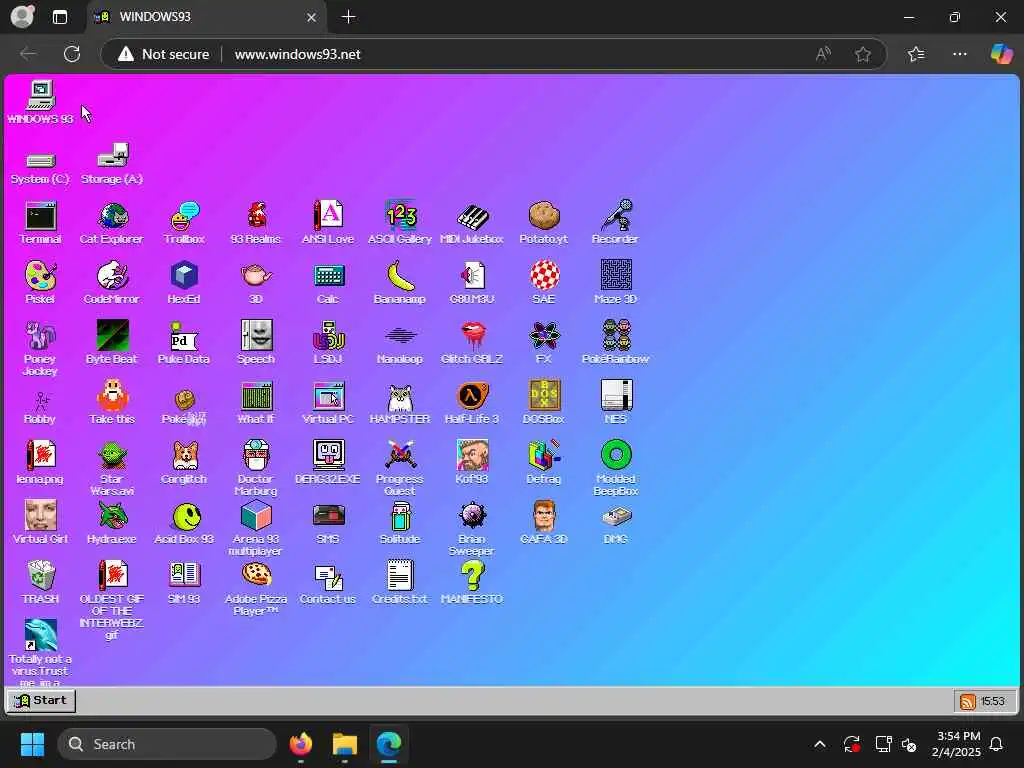This screenshot has height=768, width=1024.
Task: Open ANSI Love icon
Action: [x=328, y=223]
